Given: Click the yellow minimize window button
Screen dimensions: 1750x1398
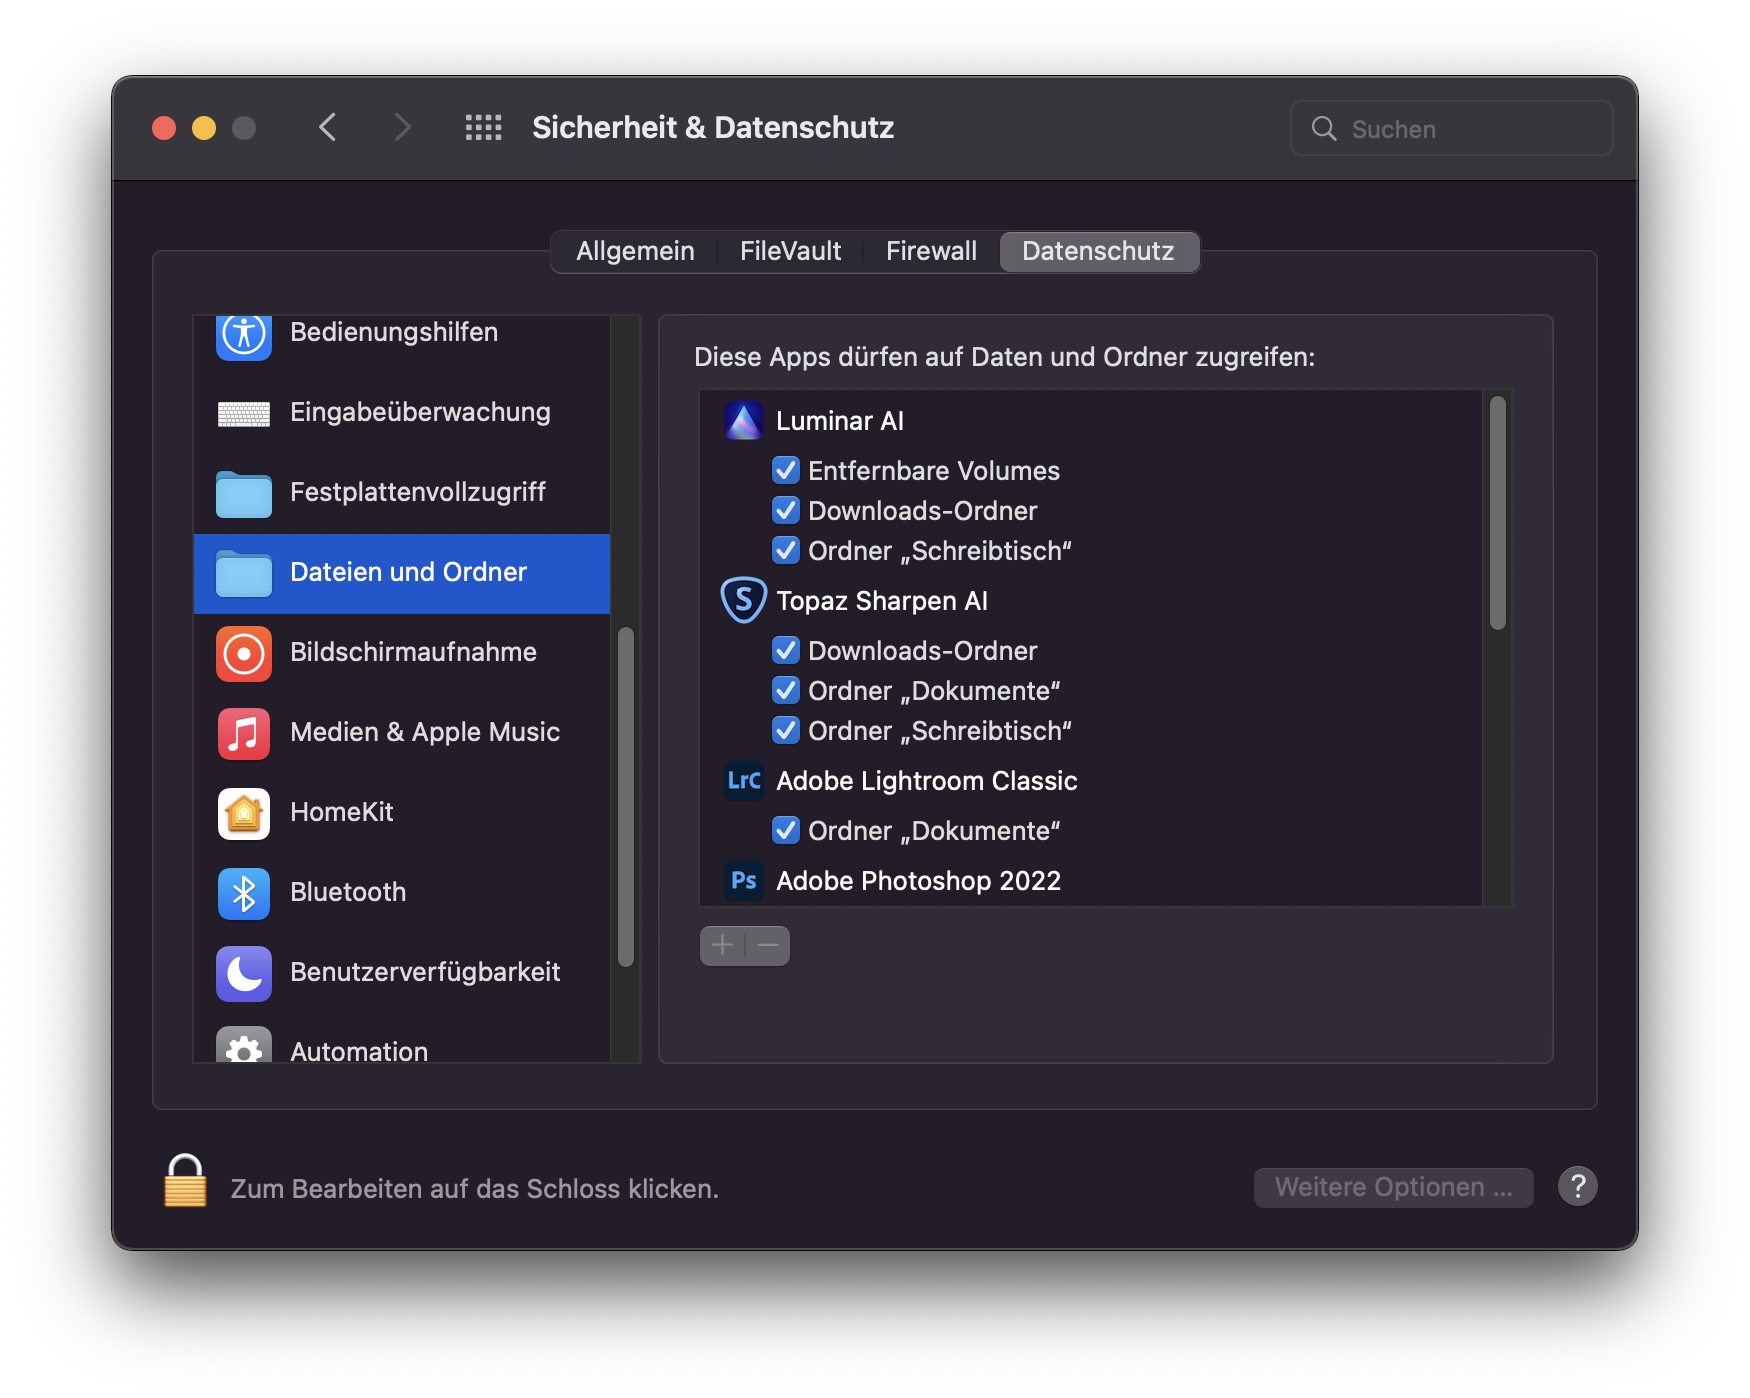Looking at the screenshot, I should coord(204,128).
